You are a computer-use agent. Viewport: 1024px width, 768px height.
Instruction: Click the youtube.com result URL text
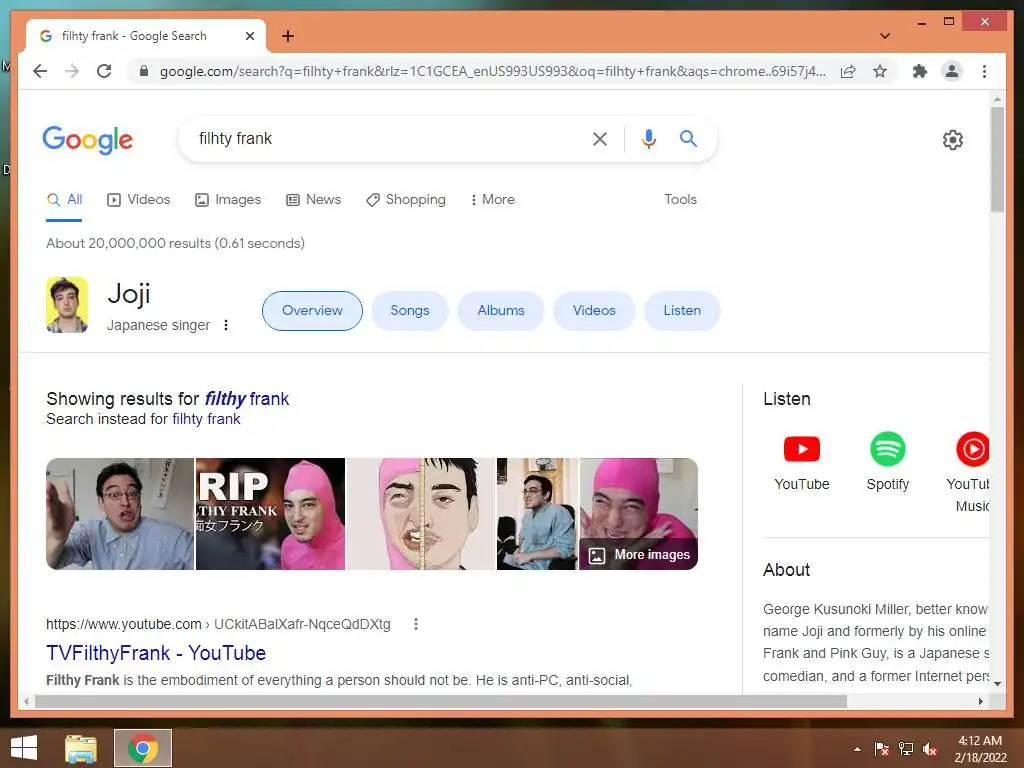[218, 624]
